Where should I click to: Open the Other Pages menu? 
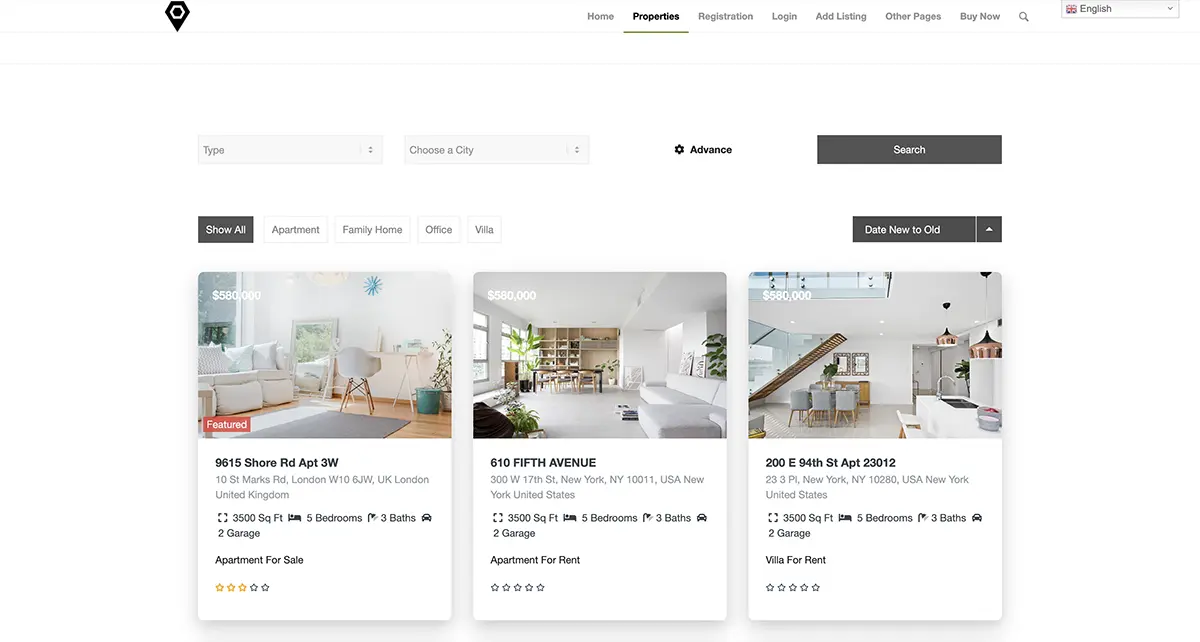point(913,17)
